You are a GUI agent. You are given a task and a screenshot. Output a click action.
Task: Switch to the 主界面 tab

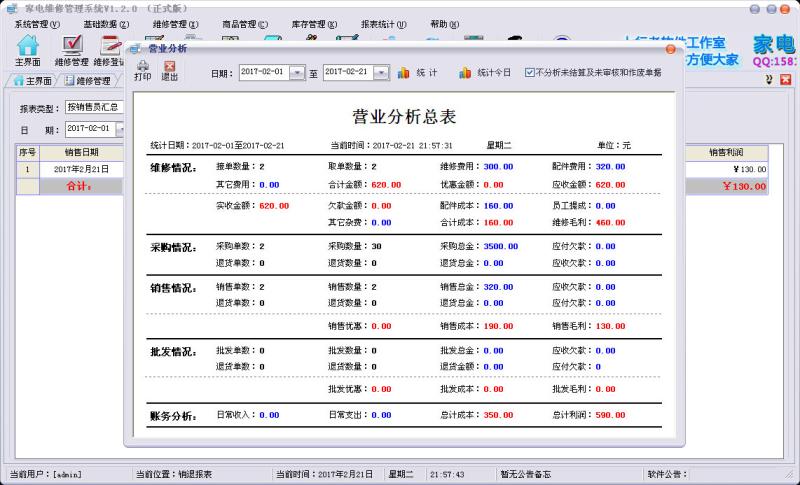(32, 81)
